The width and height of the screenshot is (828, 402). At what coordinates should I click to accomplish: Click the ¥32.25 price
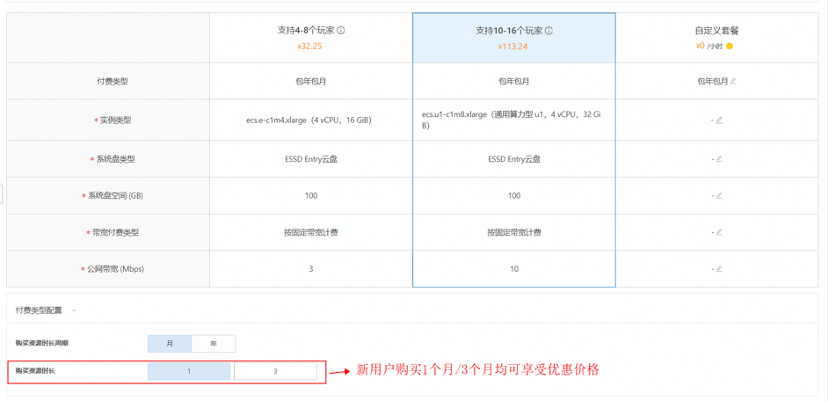tap(310, 46)
